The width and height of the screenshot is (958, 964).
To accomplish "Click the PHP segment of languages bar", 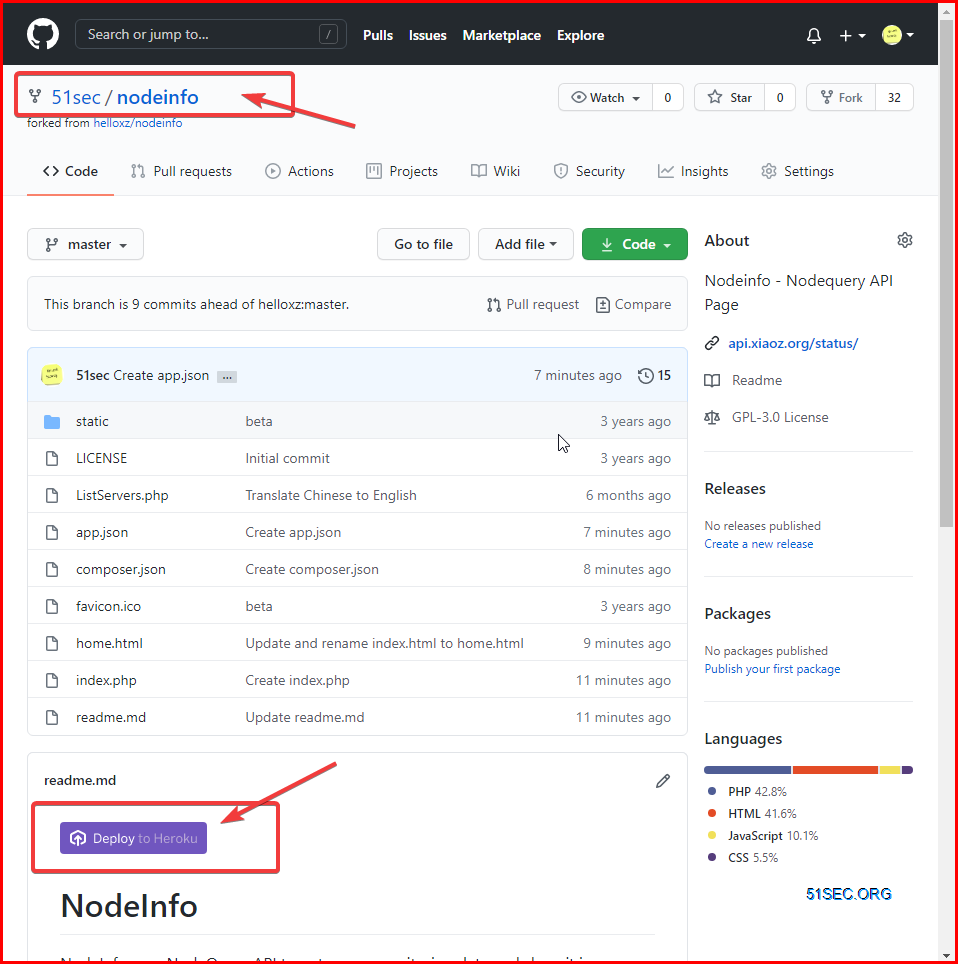I will [x=748, y=770].
